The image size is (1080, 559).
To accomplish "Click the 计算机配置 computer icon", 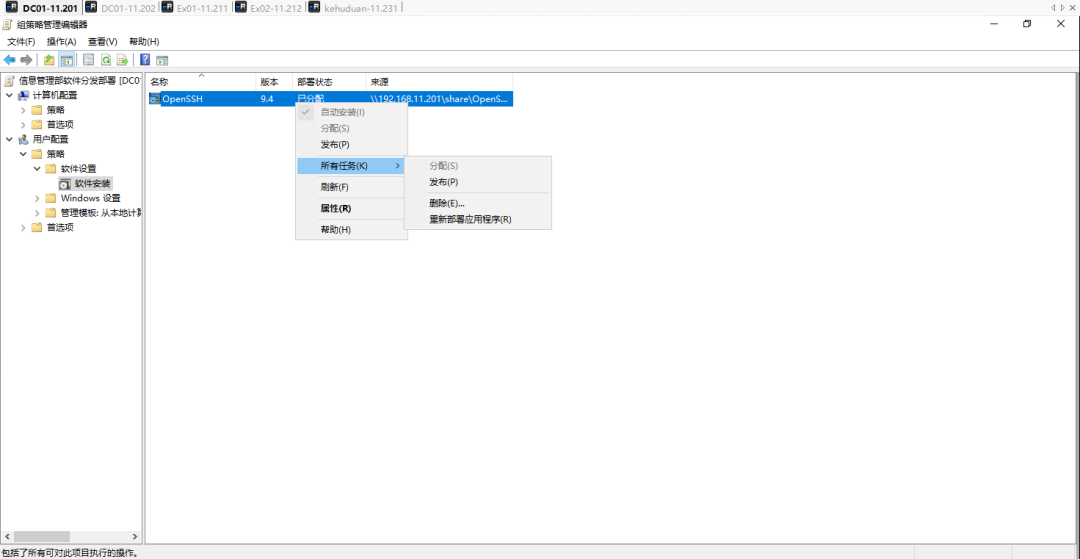I will pos(23,95).
